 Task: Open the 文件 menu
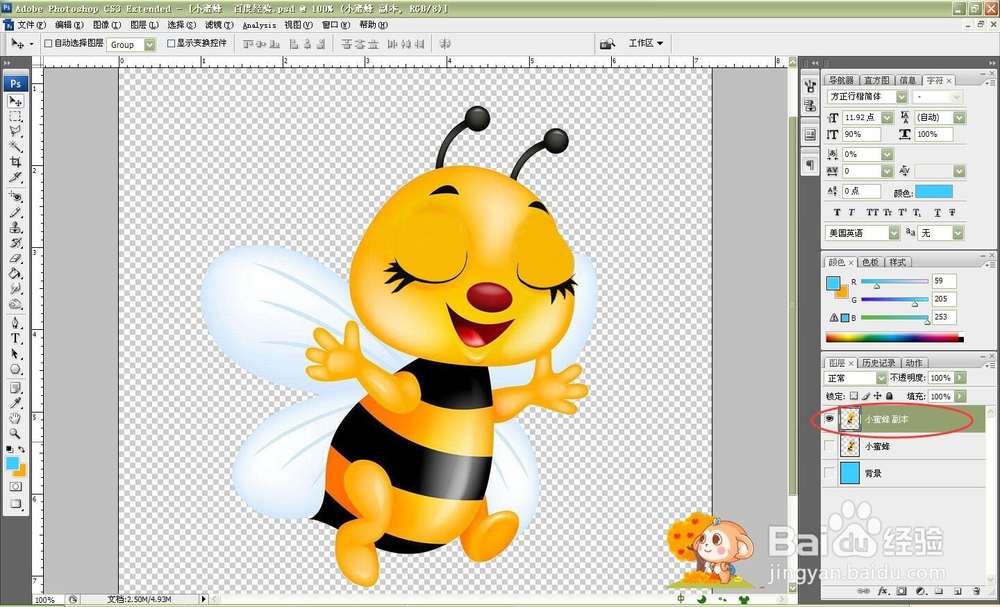31,25
